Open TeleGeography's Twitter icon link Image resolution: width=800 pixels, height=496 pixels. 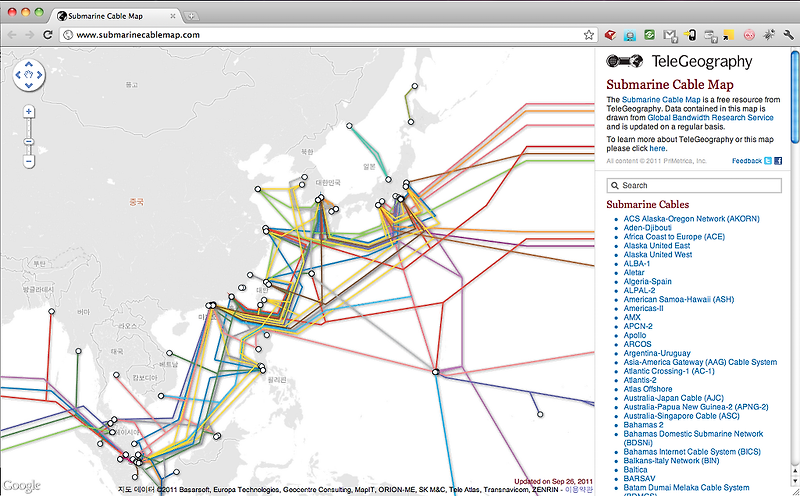[768, 161]
